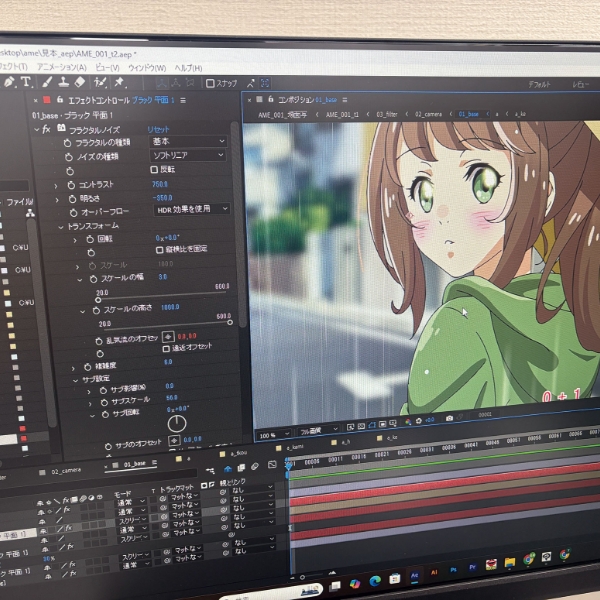Open Microsoft Edge from the taskbar
Image resolution: width=600 pixels, height=600 pixels.
coord(375,581)
